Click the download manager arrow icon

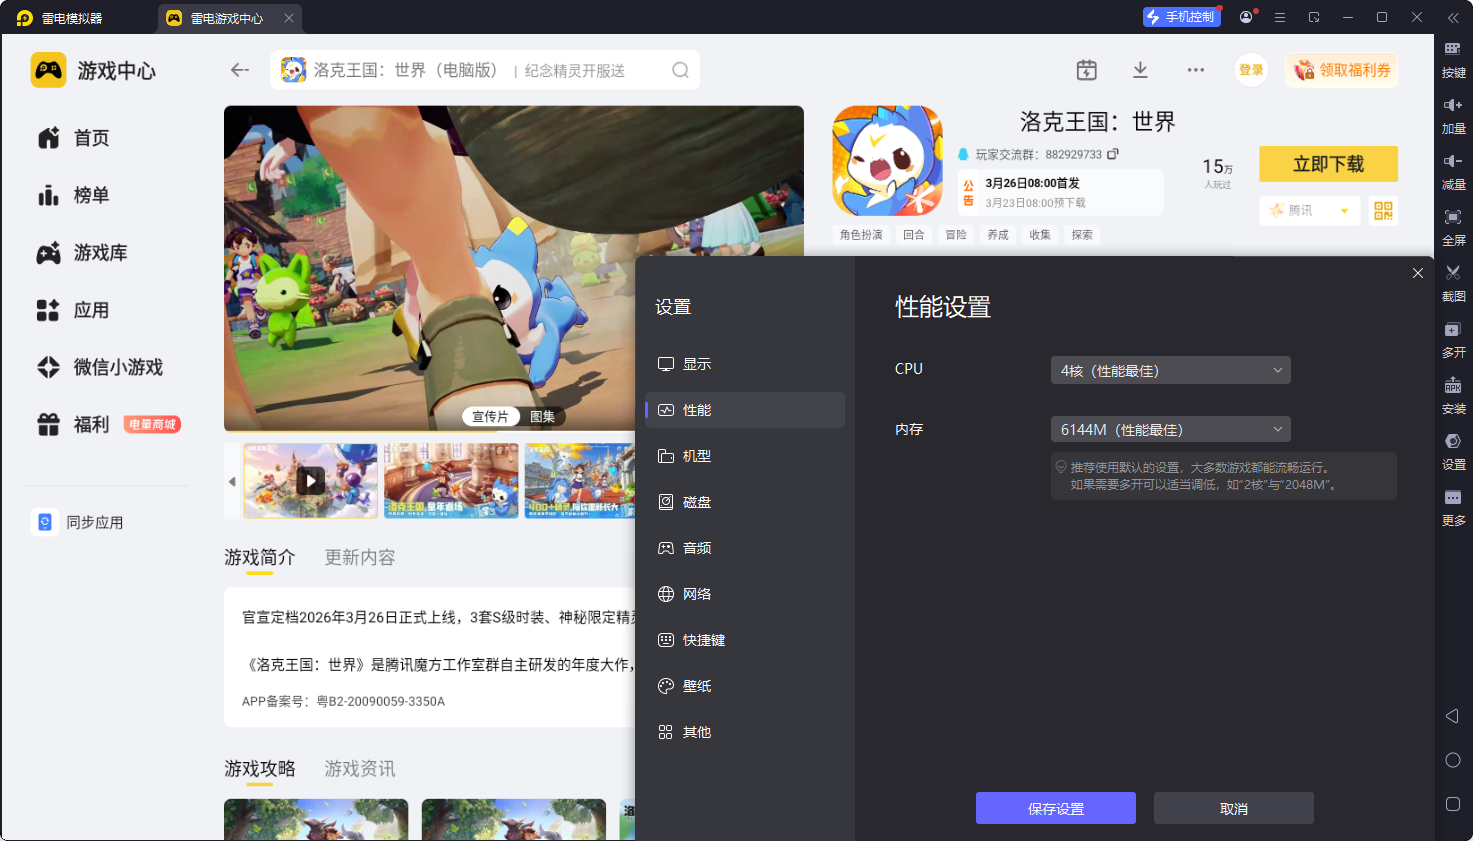click(1140, 70)
